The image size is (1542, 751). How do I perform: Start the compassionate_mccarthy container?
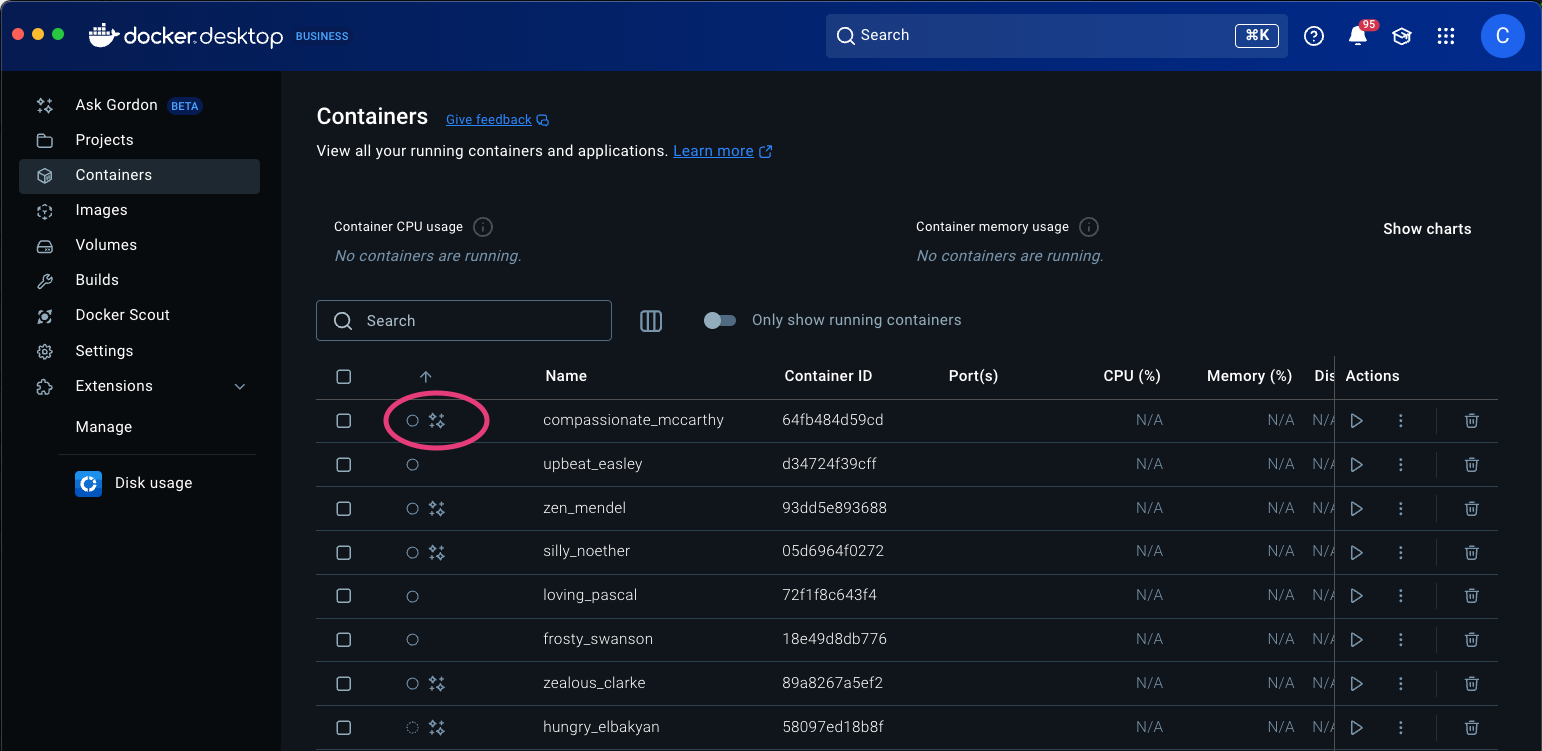tap(1356, 421)
